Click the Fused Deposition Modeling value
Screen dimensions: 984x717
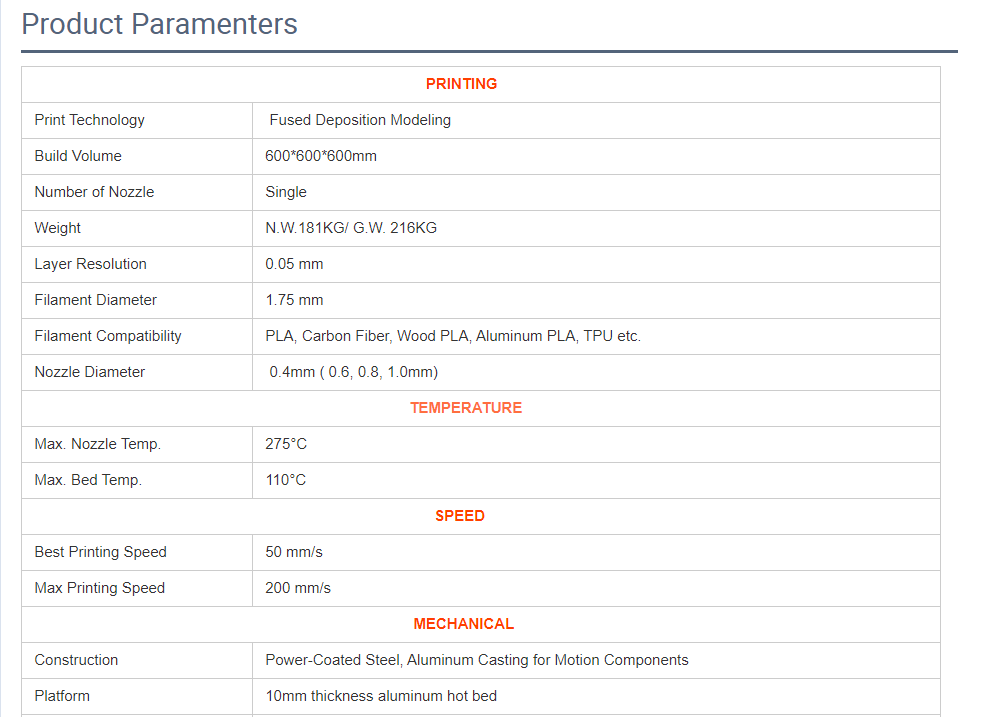click(x=360, y=120)
